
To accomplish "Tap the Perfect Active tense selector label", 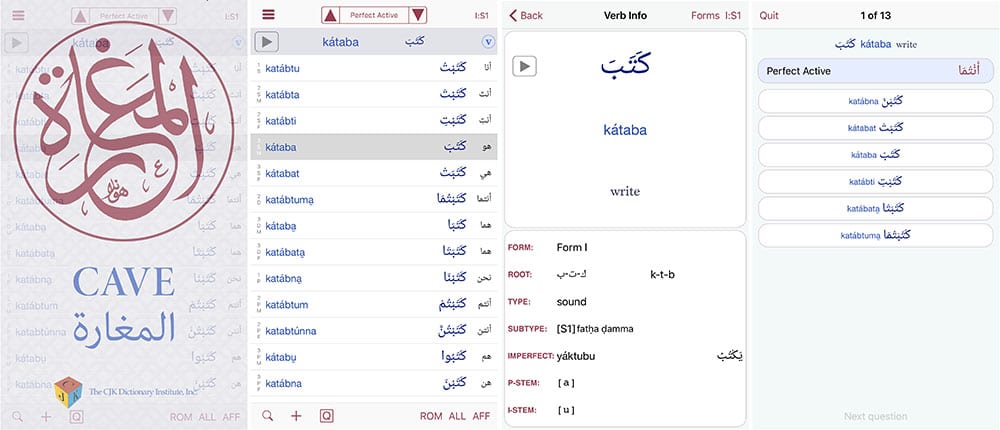I will tap(374, 15).
